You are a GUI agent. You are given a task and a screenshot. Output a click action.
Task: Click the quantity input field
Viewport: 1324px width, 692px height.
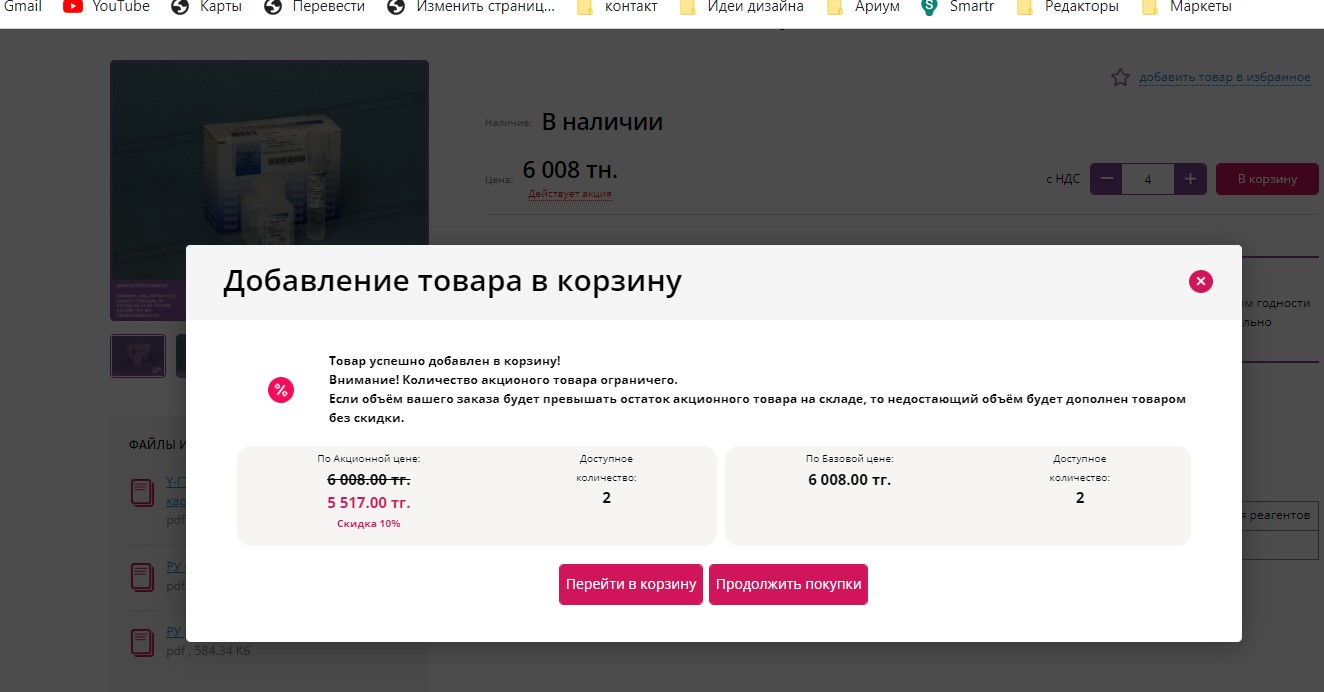pyautogui.click(x=1147, y=179)
